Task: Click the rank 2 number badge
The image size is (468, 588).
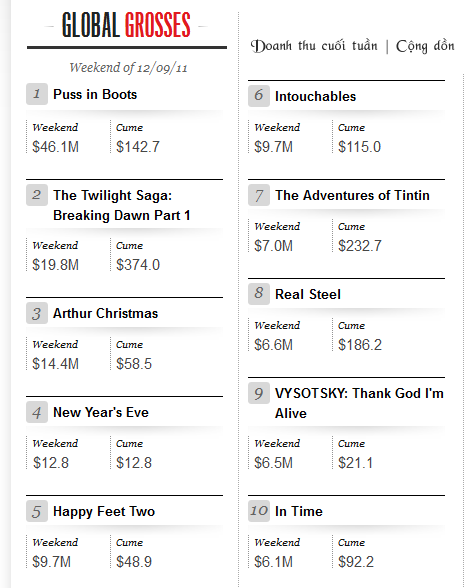Action: pyautogui.click(x=37, y=195)
